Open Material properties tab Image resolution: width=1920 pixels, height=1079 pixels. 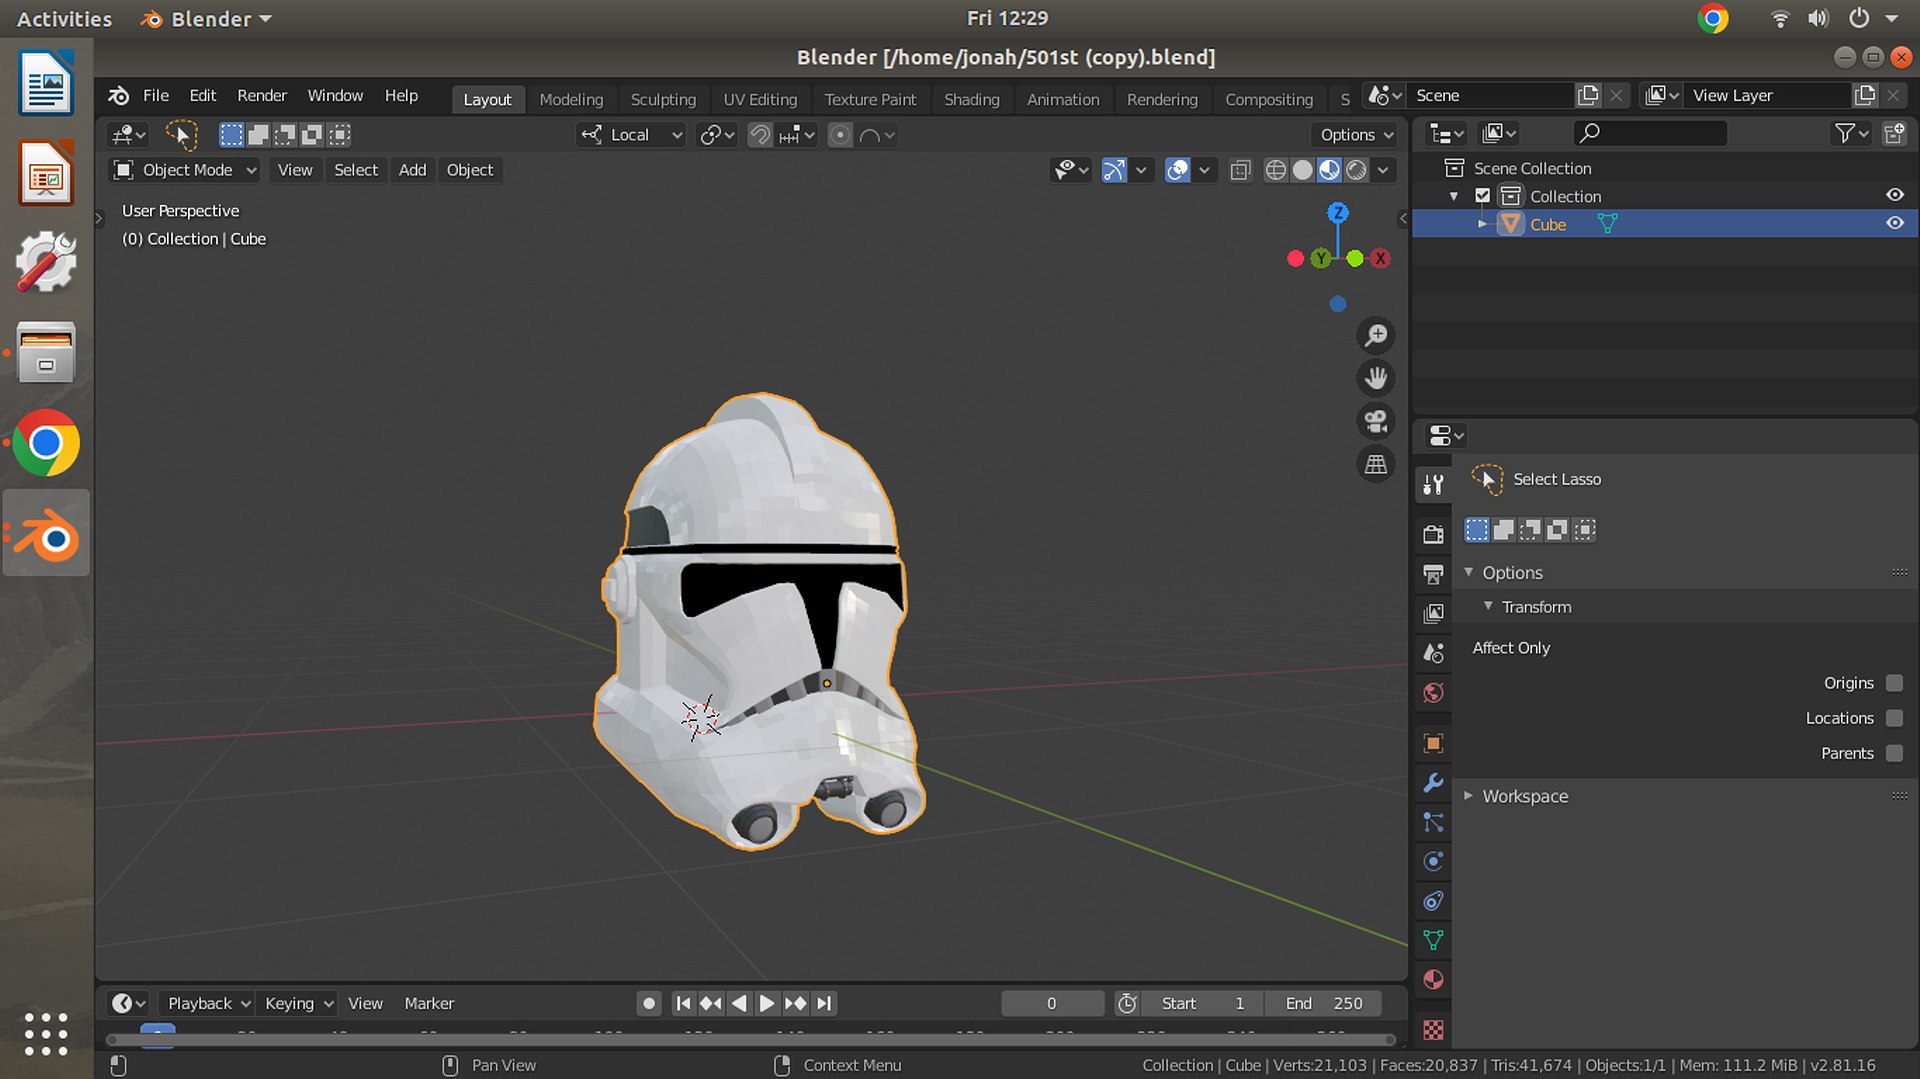point(1433,980)
